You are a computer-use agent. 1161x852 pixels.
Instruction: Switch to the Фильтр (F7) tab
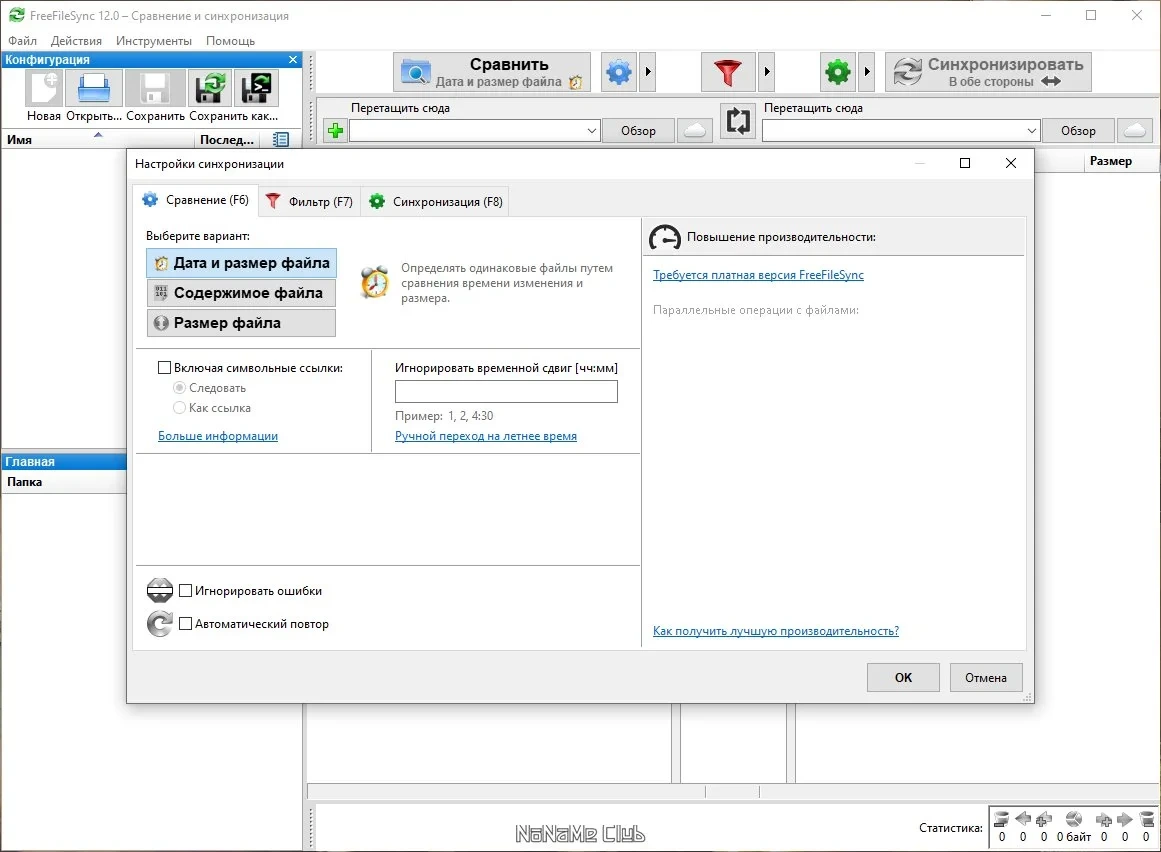point(310,201)
